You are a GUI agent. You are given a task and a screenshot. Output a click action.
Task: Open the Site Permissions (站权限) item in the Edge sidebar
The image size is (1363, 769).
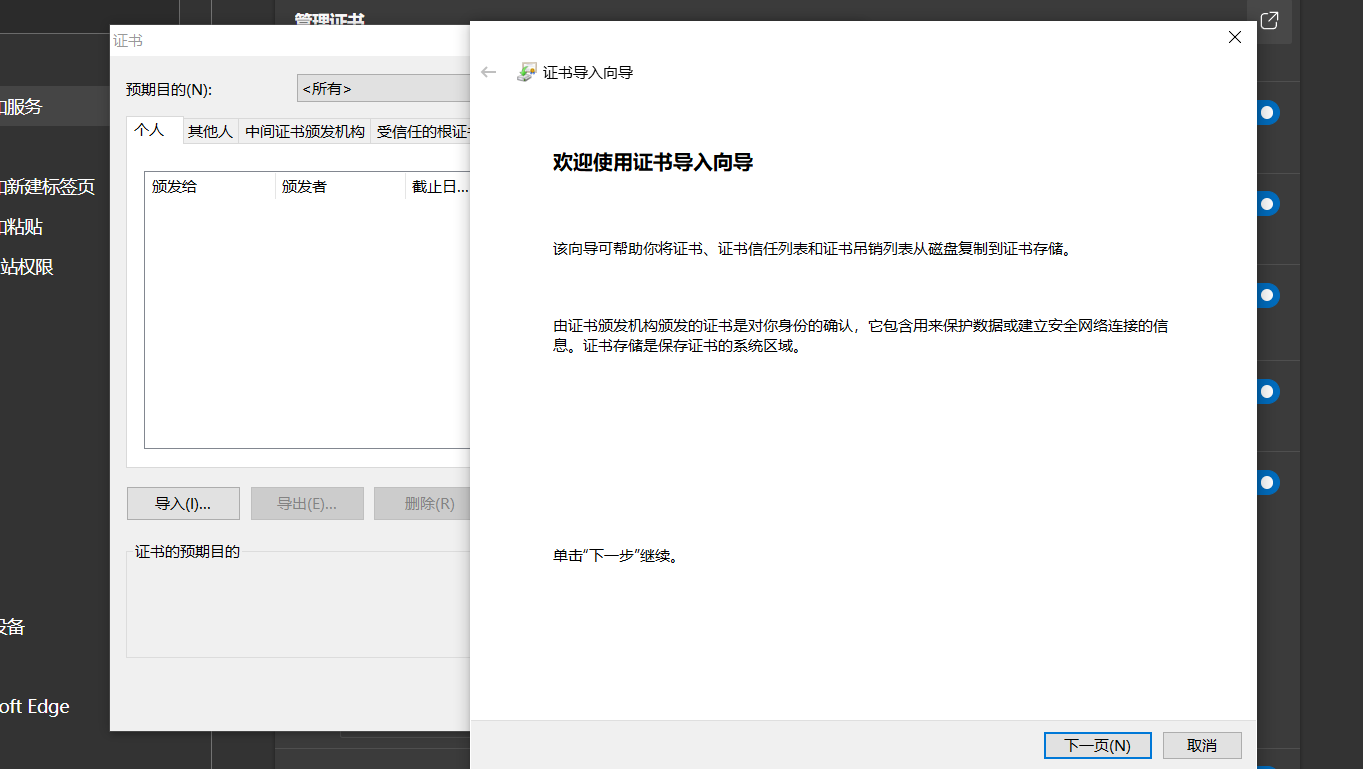pos(27,267)
